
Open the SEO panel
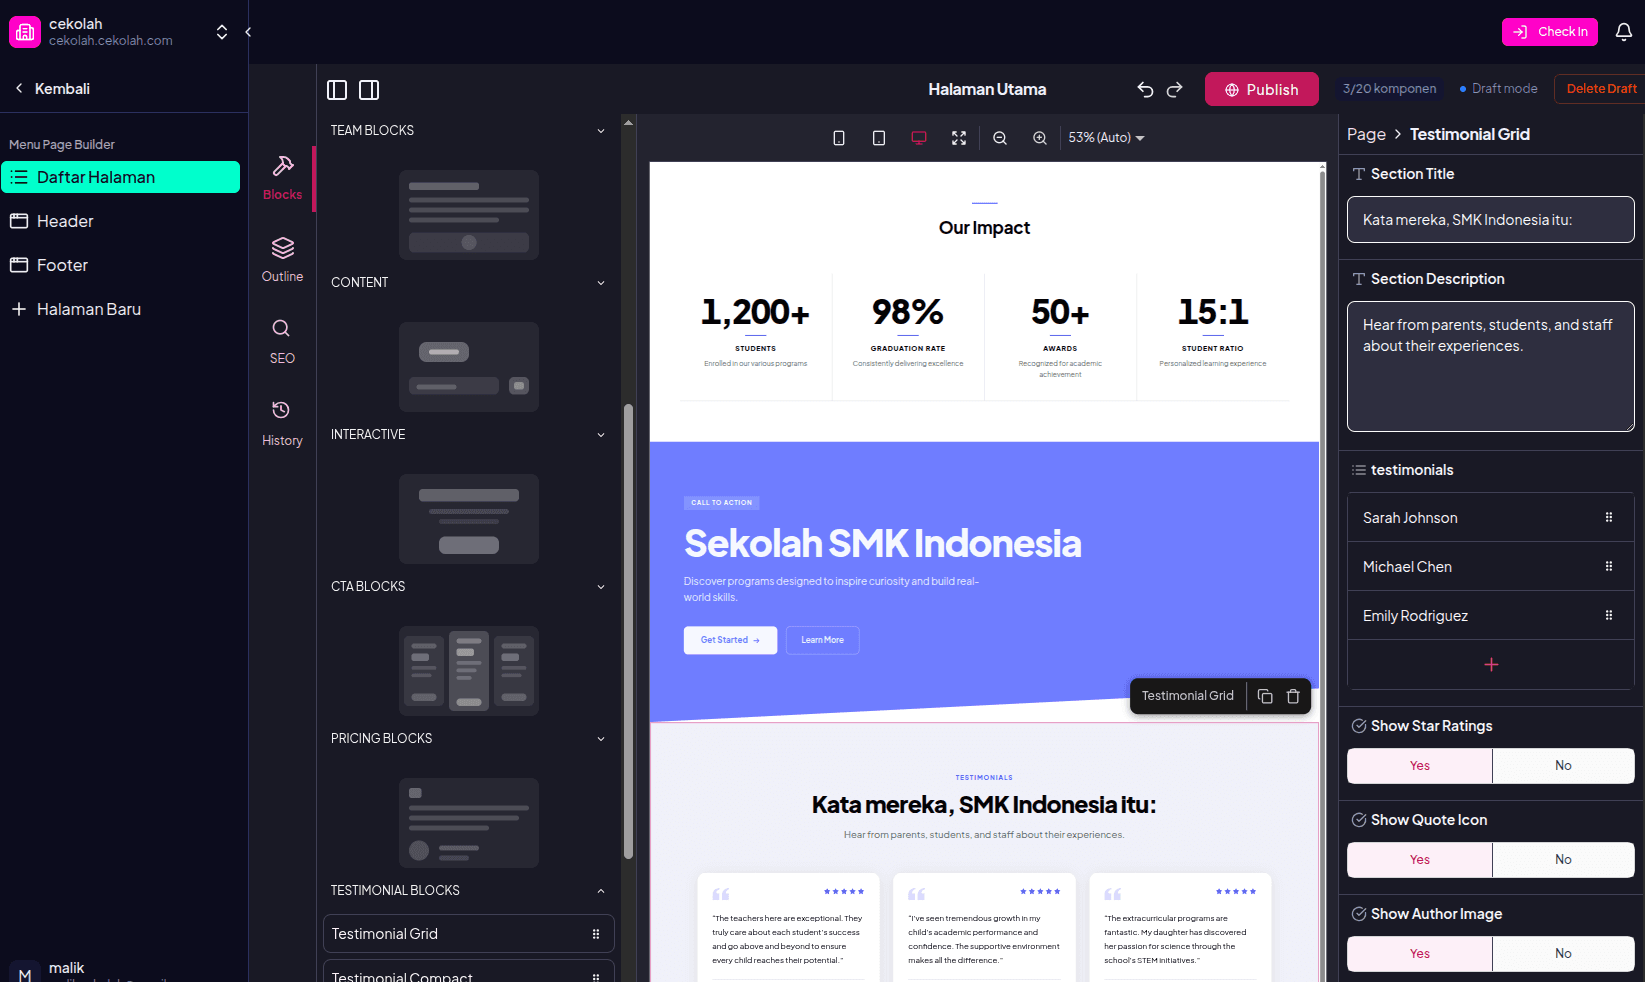click(x=282, y=340)
